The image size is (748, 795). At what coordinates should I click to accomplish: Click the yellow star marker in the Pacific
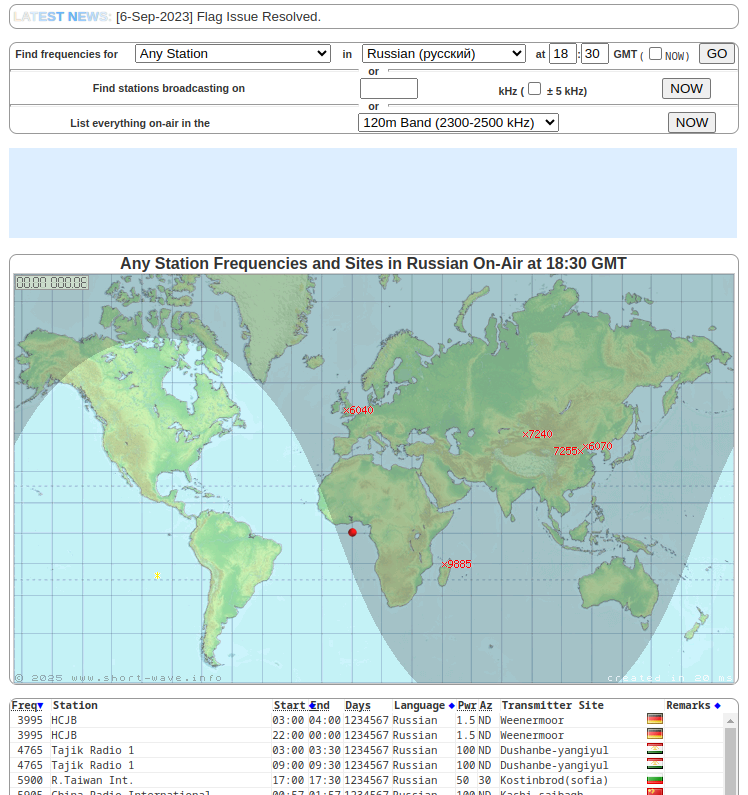coord(158,575)
